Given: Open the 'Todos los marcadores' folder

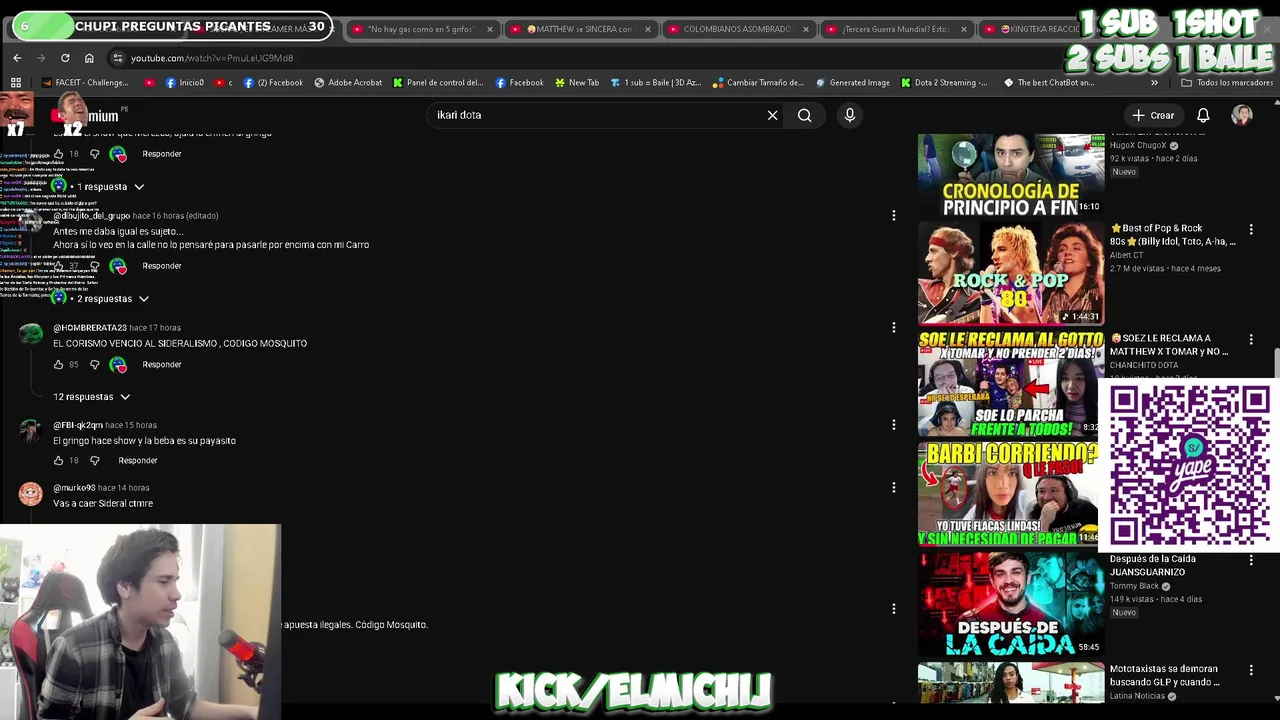Looking at the screenshot, I should [1226, 83].
